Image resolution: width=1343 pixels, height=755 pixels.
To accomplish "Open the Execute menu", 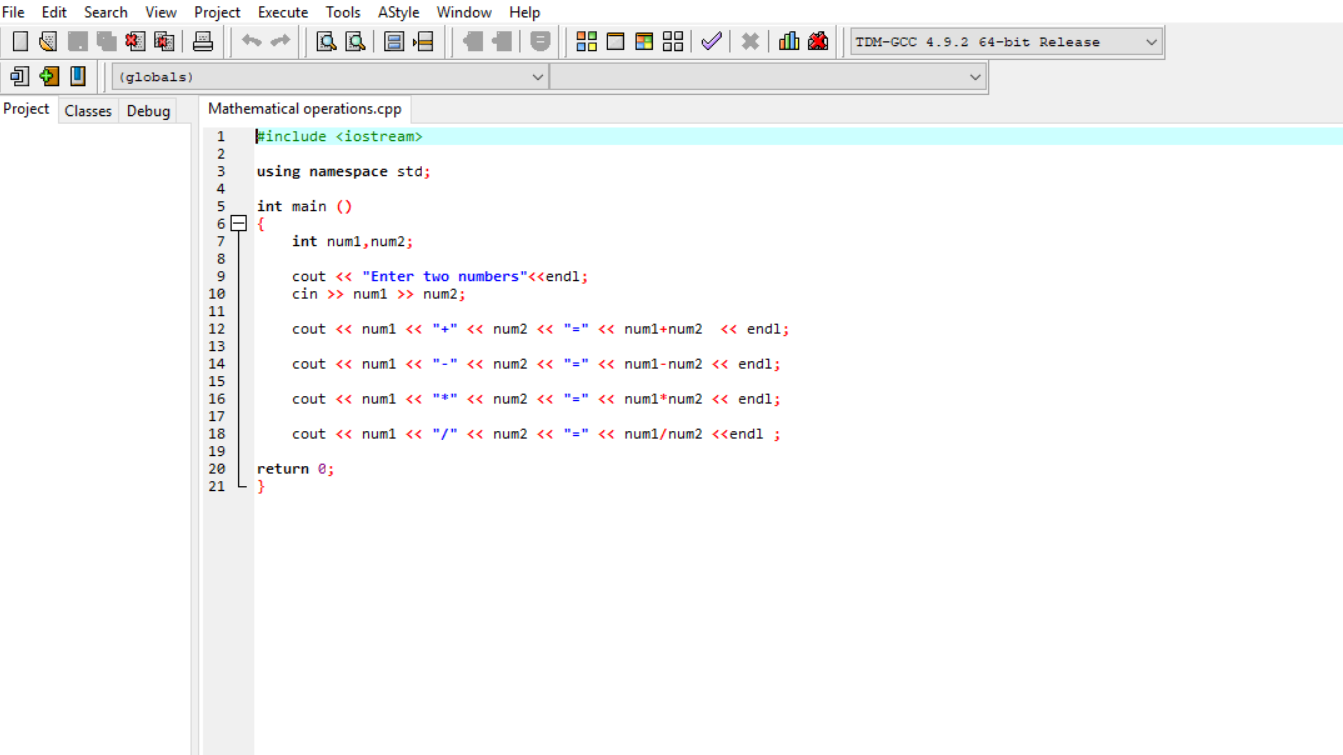I will tap(283, 12).
